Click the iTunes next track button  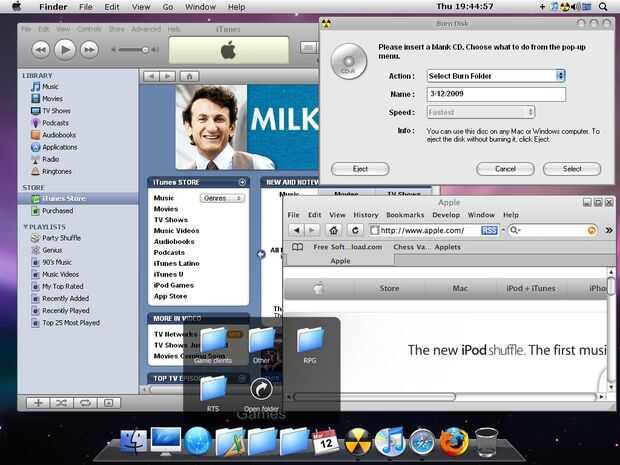[x=89, y=50]
